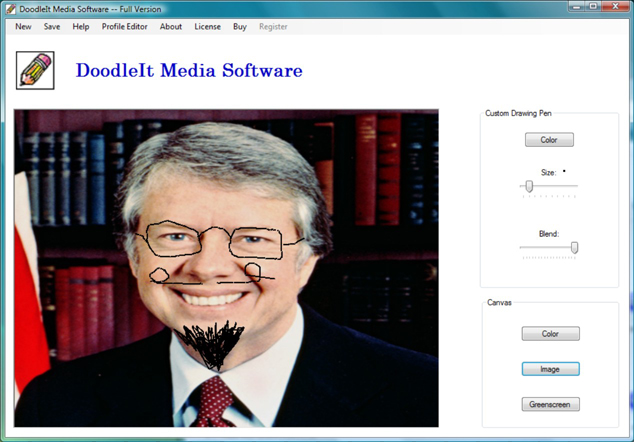The height and width of the screenshot is (442, 634).
Task: Click the pen Size slider handle
Action: click(x=529, y=186)
